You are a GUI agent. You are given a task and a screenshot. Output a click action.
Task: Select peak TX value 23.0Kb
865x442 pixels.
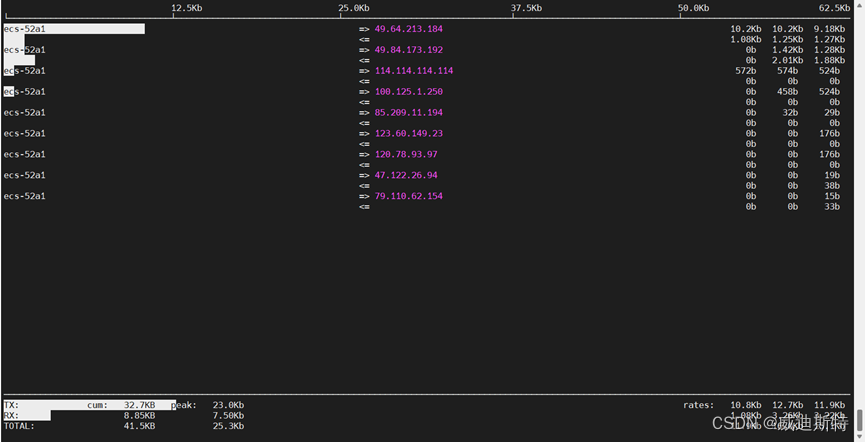pos(228,405)
